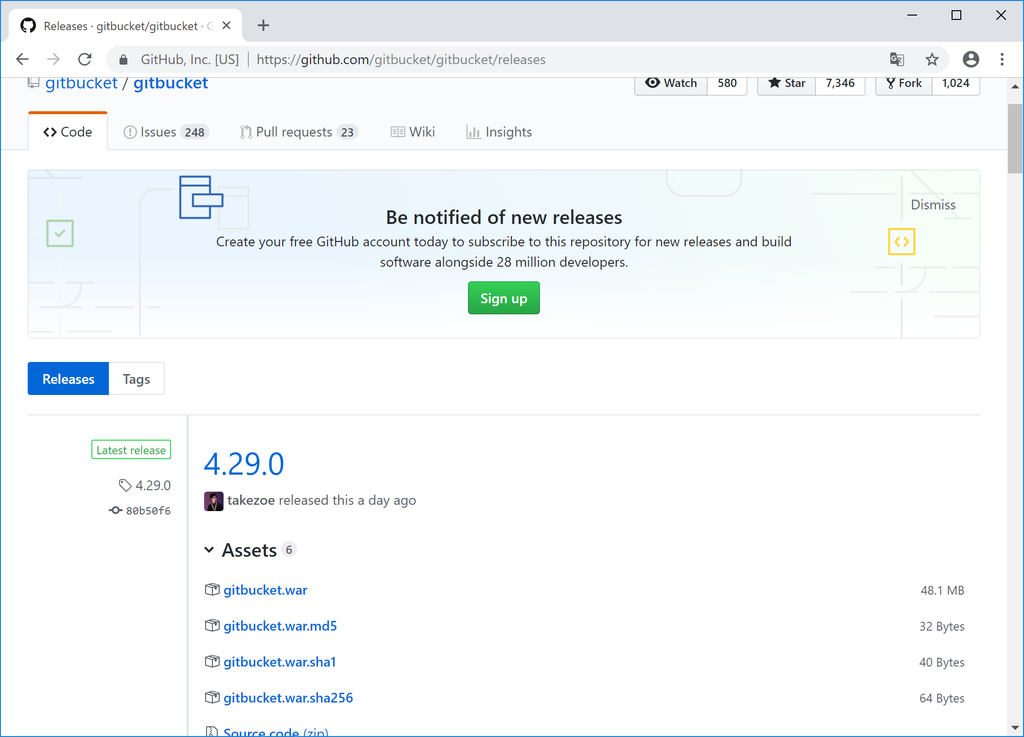This screenshot has width=1024, height=737.
Task: Click takezoe's avatar picture
Action: click(x=214, y=500)
